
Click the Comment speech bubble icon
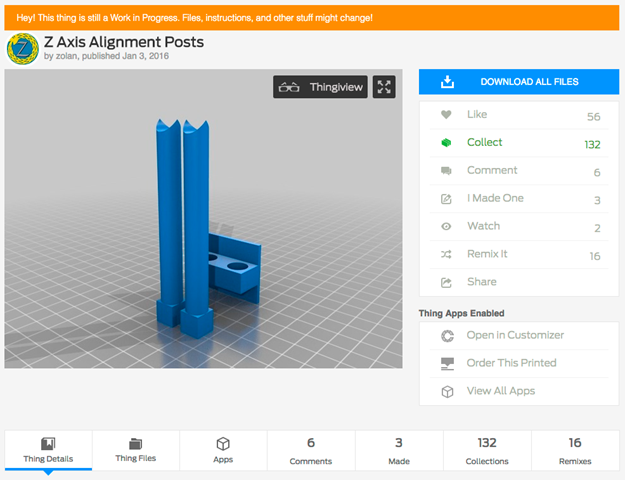446,171
